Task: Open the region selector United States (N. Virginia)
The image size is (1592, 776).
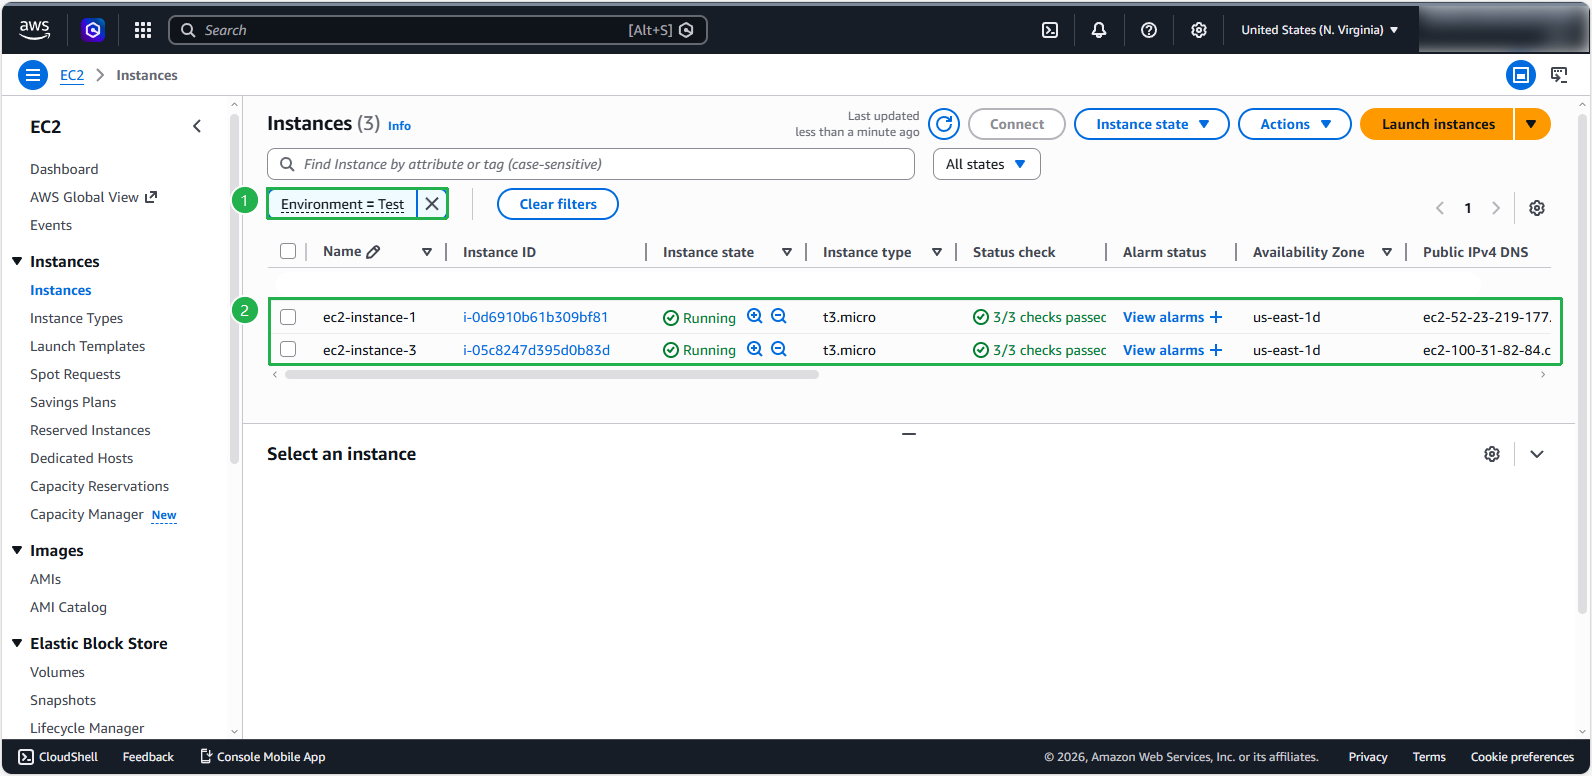Action: [x=1320, y=30]
